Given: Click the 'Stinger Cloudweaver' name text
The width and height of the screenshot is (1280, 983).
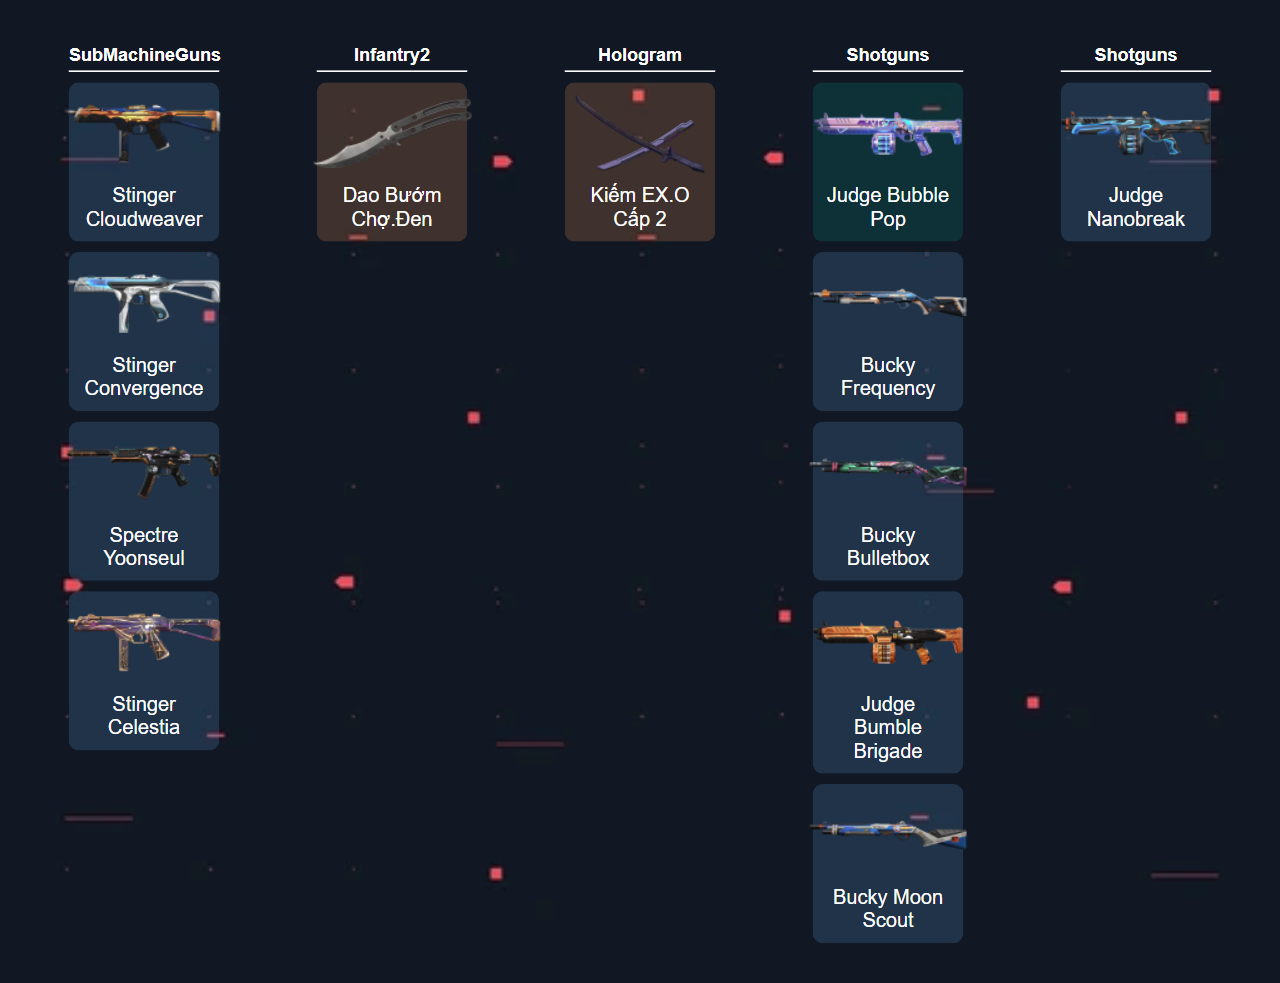Looking at the screenshot, I should pyautogui.click(x=144, y=207).
